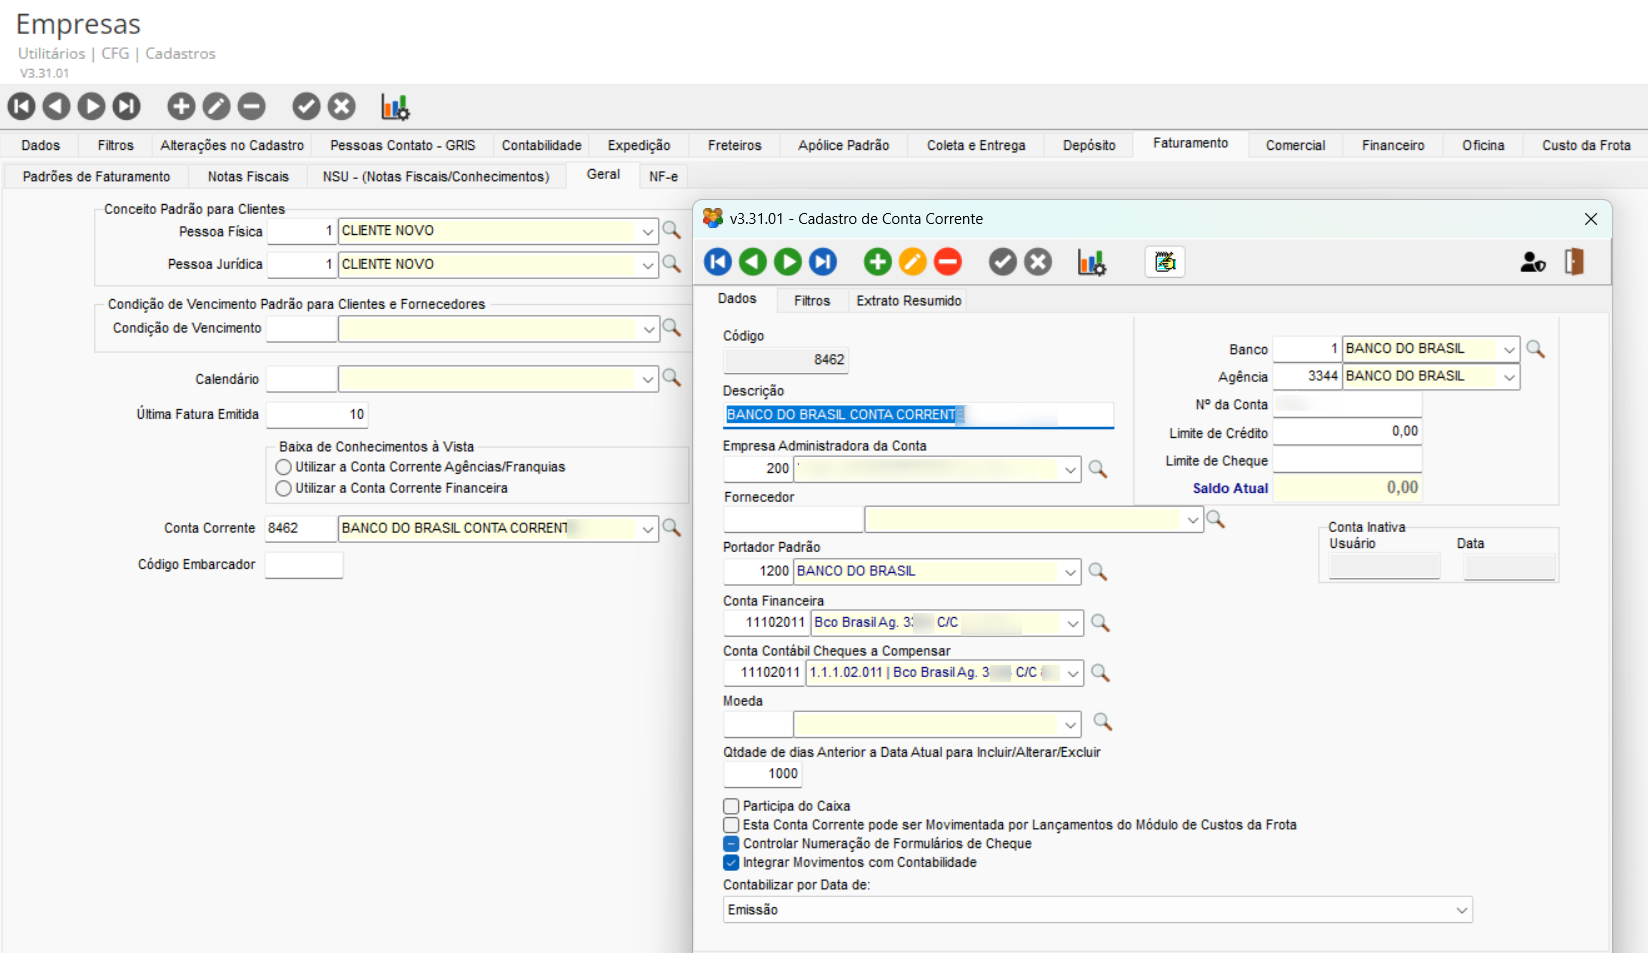1648x953 pixels.
Task: Open the report chart icon in the Empresas toolbar
Action: 394,106
